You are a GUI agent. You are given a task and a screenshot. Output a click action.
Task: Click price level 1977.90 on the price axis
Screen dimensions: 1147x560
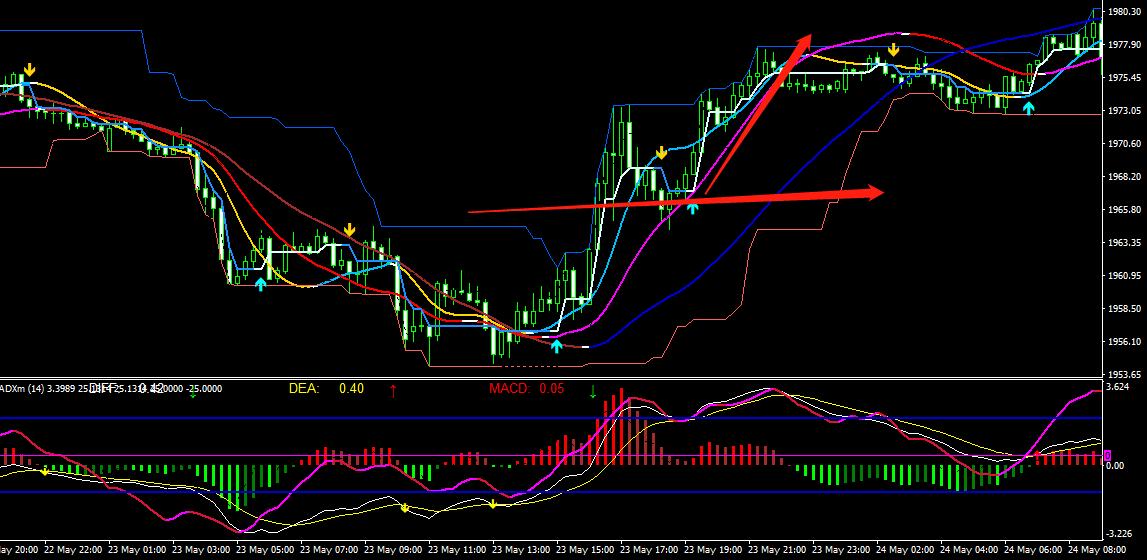1126,45
